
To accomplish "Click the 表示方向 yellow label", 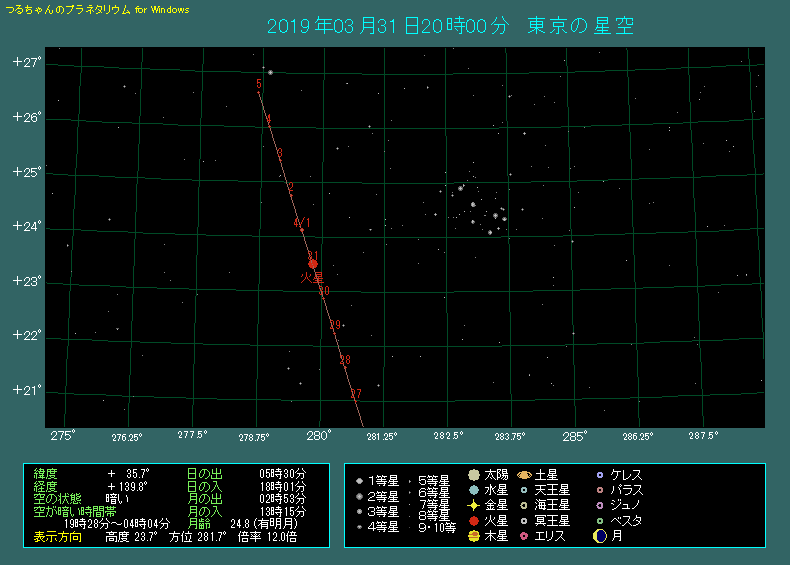I will coord(59,536).
